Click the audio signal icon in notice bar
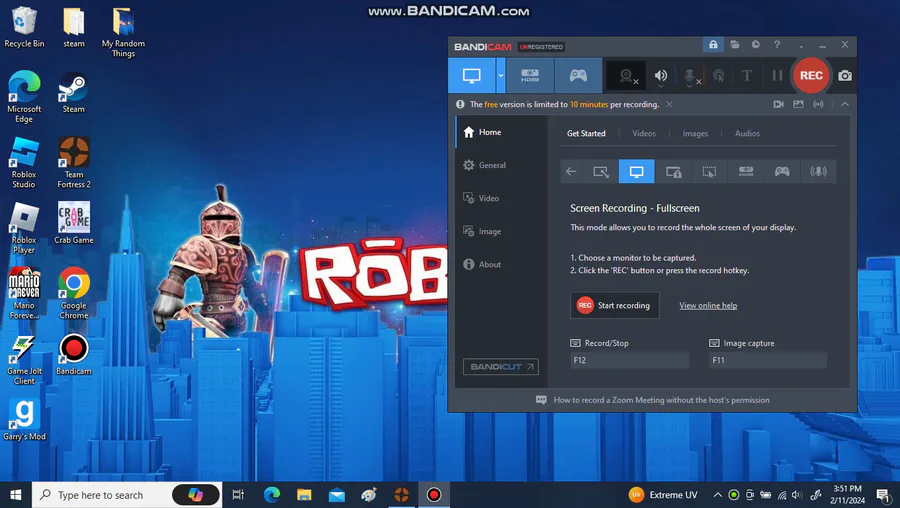 [818, 104]
